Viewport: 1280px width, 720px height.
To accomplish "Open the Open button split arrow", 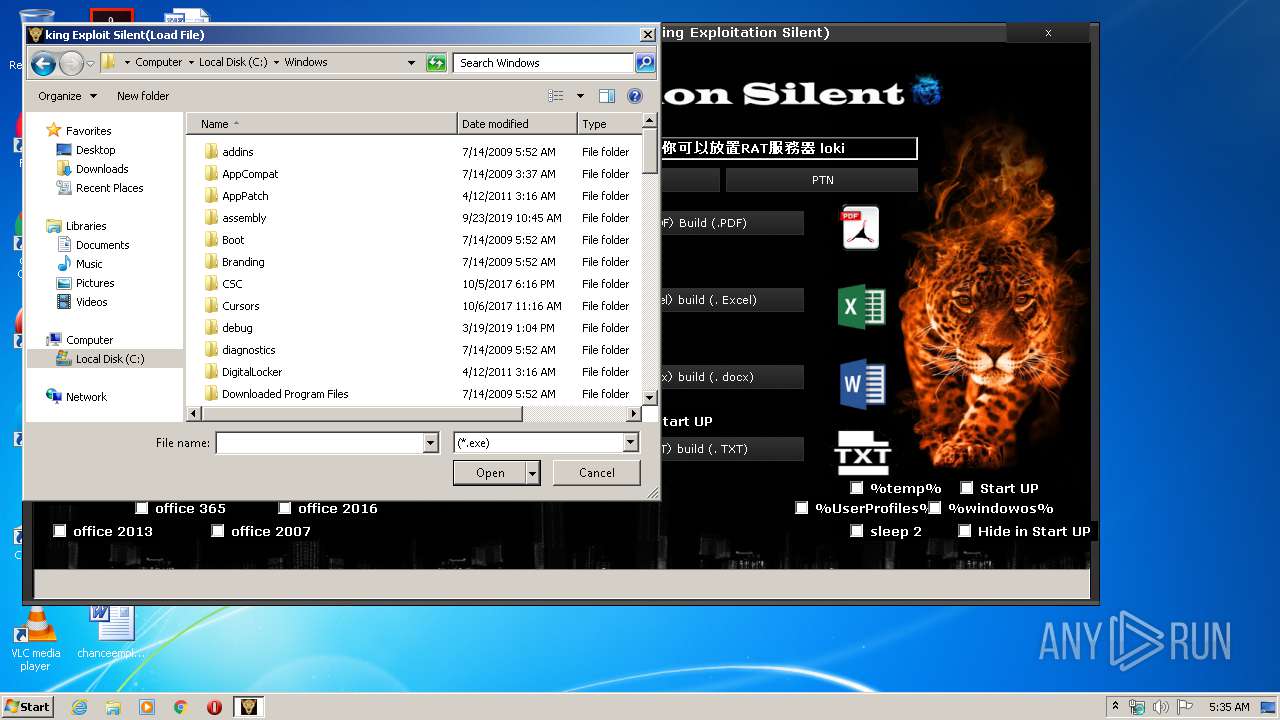I will tap(533, 473).
